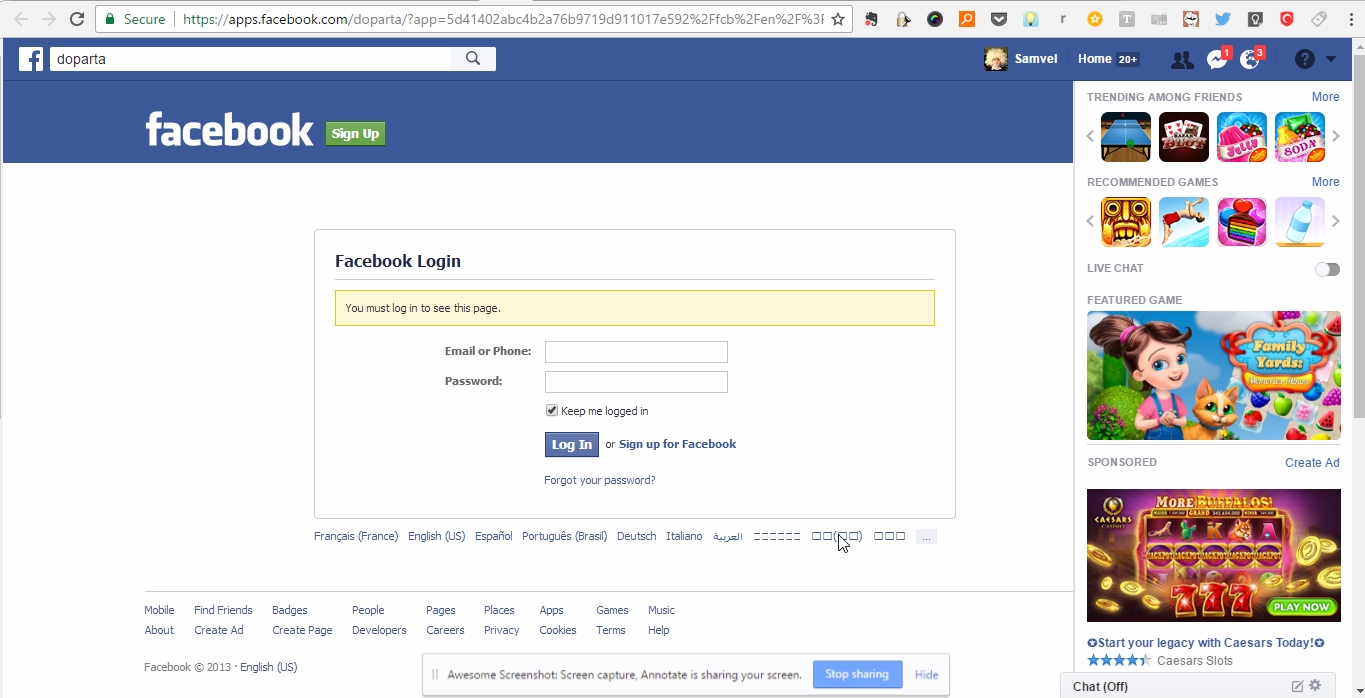Open the rainbow cake game icon
Image resolution: width=1365 pixels, height=698 pixels.
click(1242, 222)
